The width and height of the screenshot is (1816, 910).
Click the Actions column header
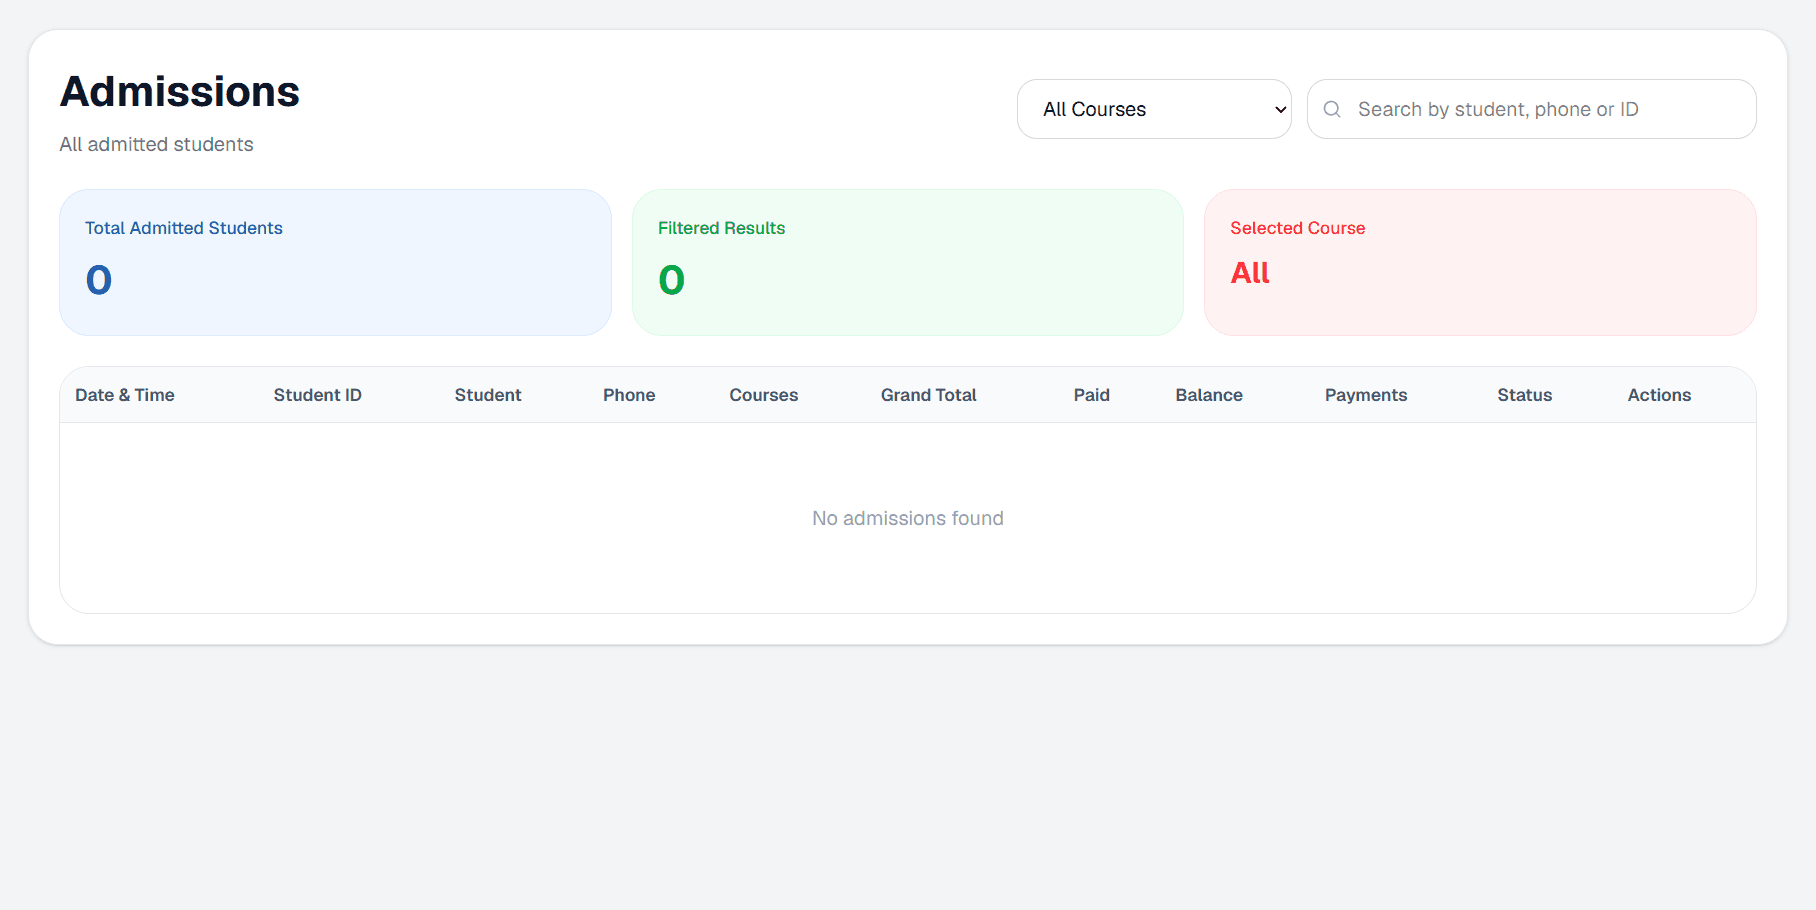point(1659,395)
